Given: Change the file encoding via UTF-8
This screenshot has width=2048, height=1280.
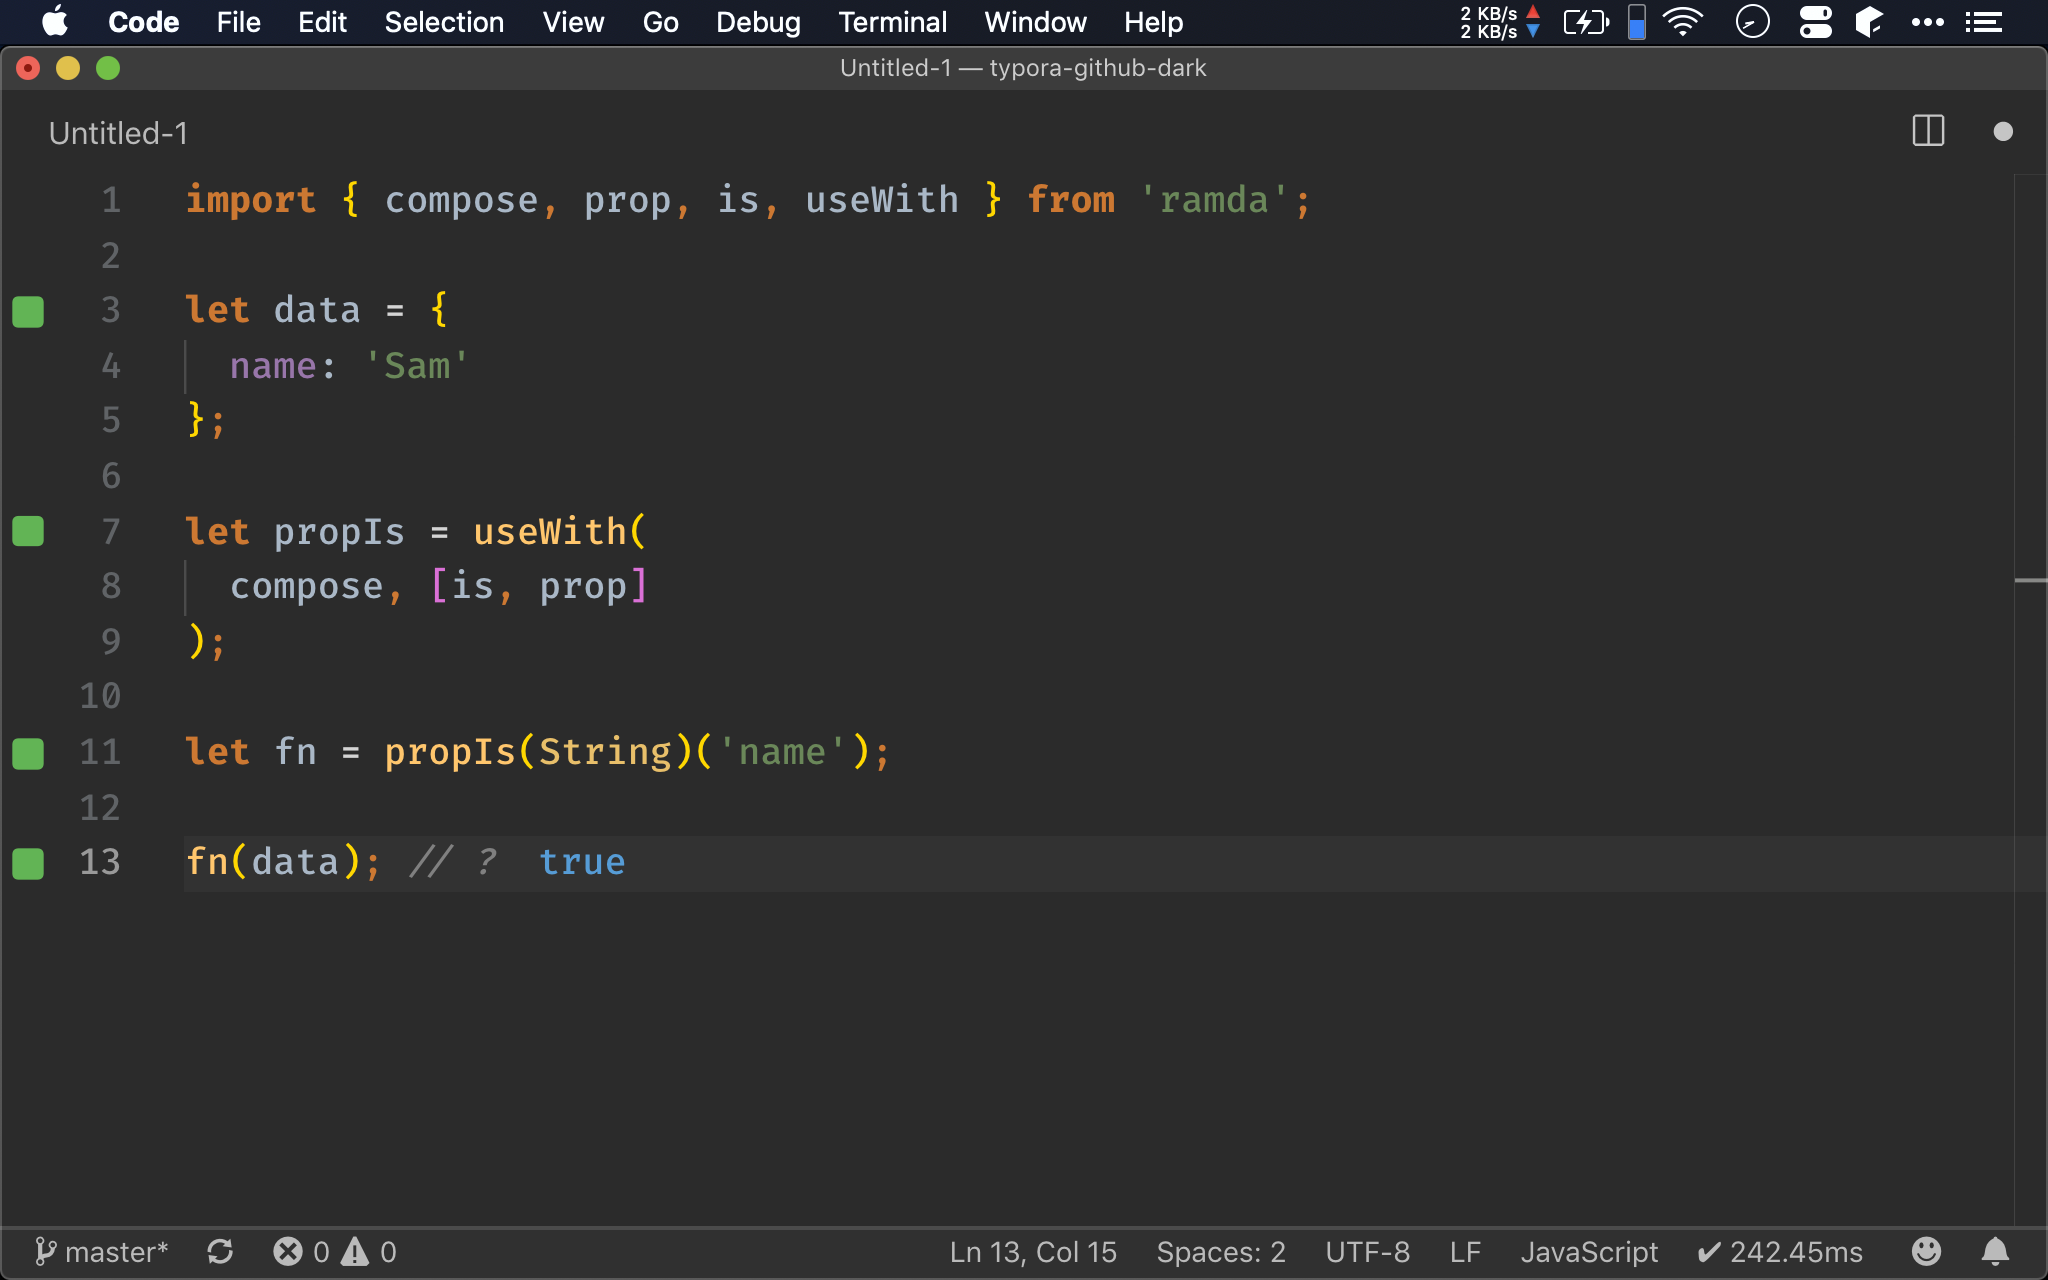Looking at the screenshot, I should click(1367, 1252).
